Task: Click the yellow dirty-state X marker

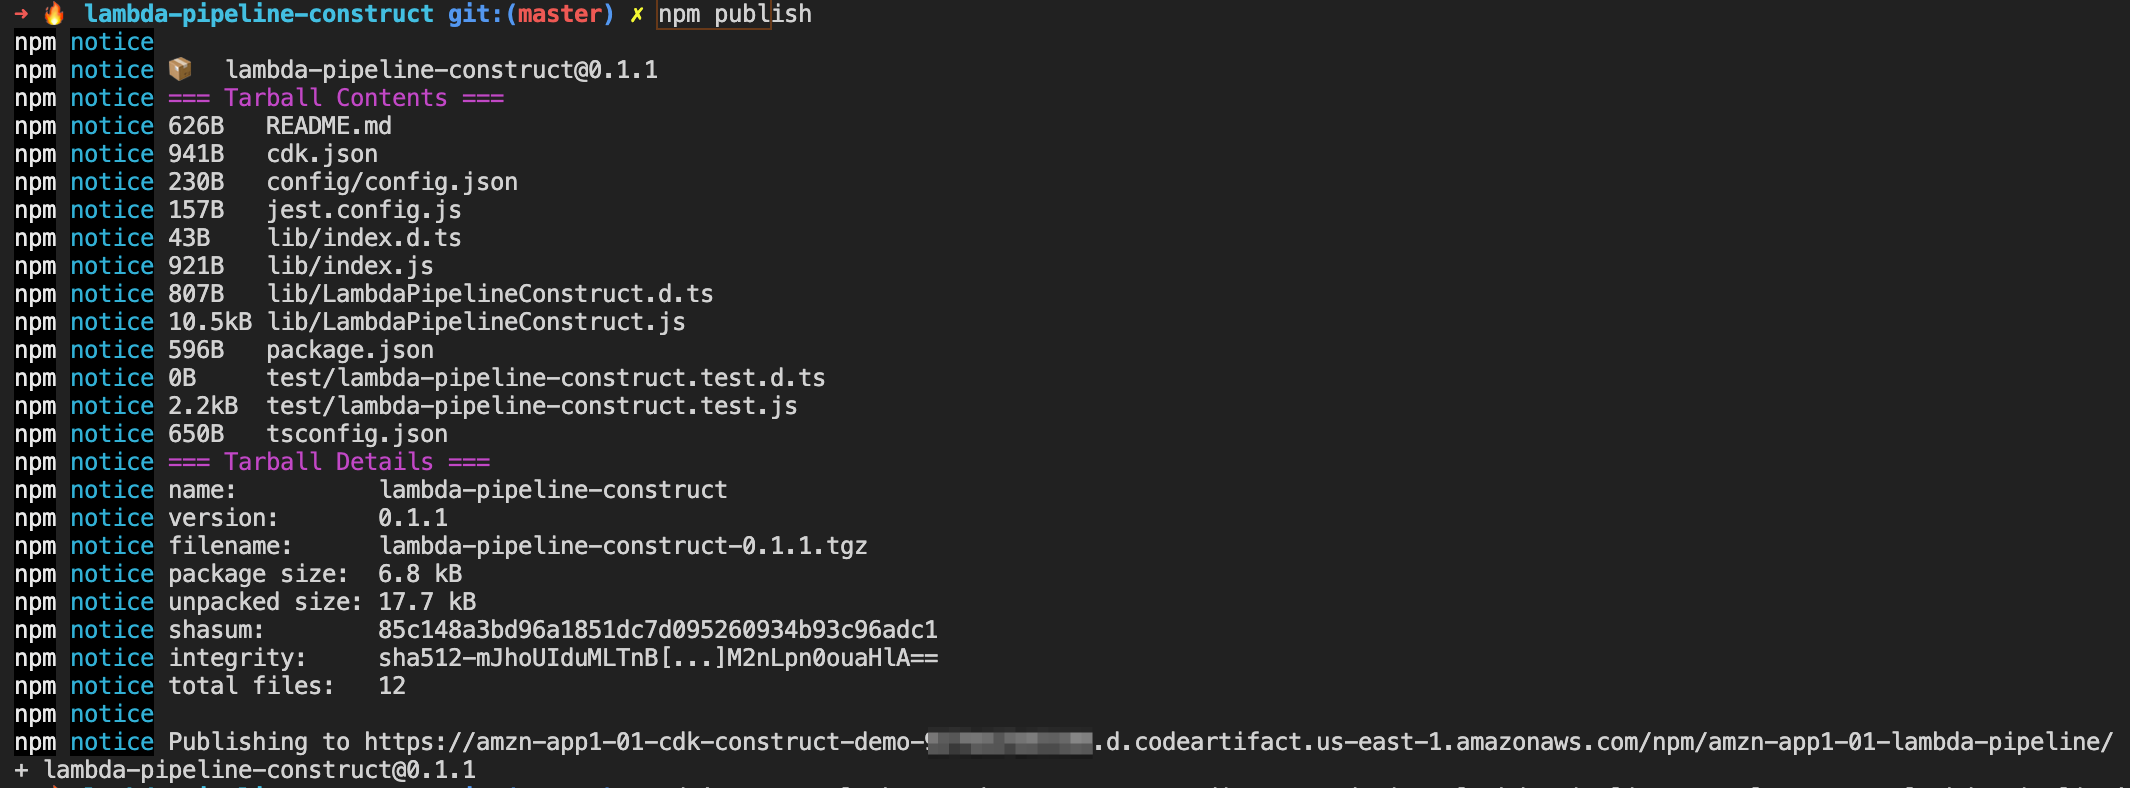Action: pos(636,15)
